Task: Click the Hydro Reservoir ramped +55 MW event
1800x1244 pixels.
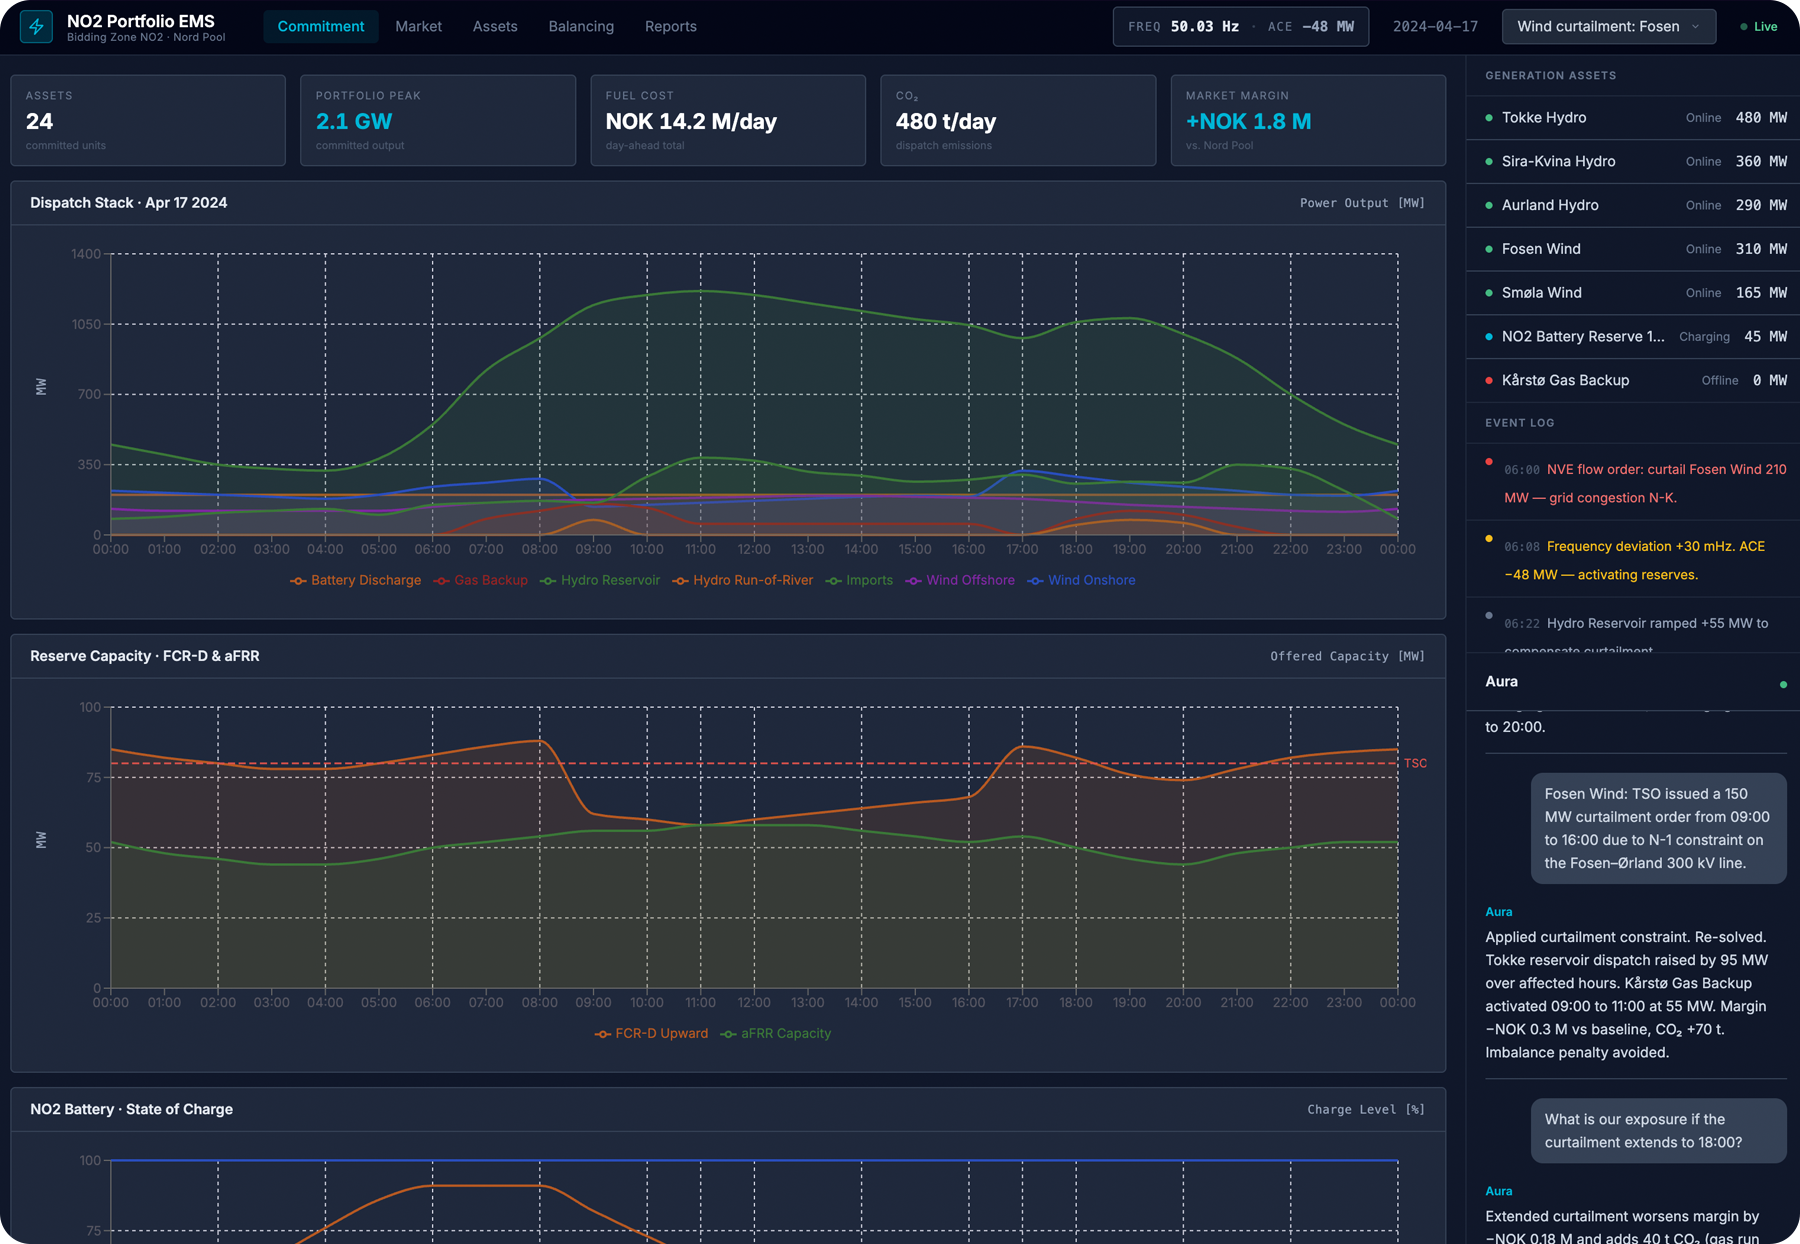Action: [1636, 634]
